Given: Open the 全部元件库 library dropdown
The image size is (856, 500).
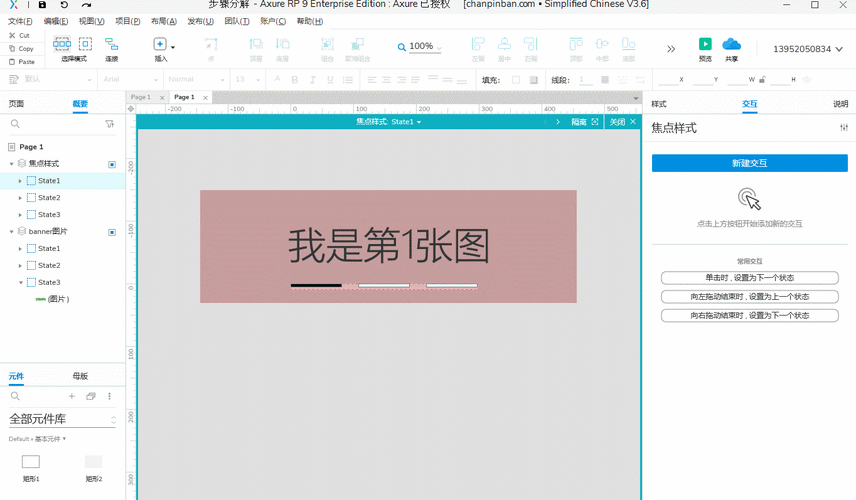Looking at the screenshot, I should point(62,419).
